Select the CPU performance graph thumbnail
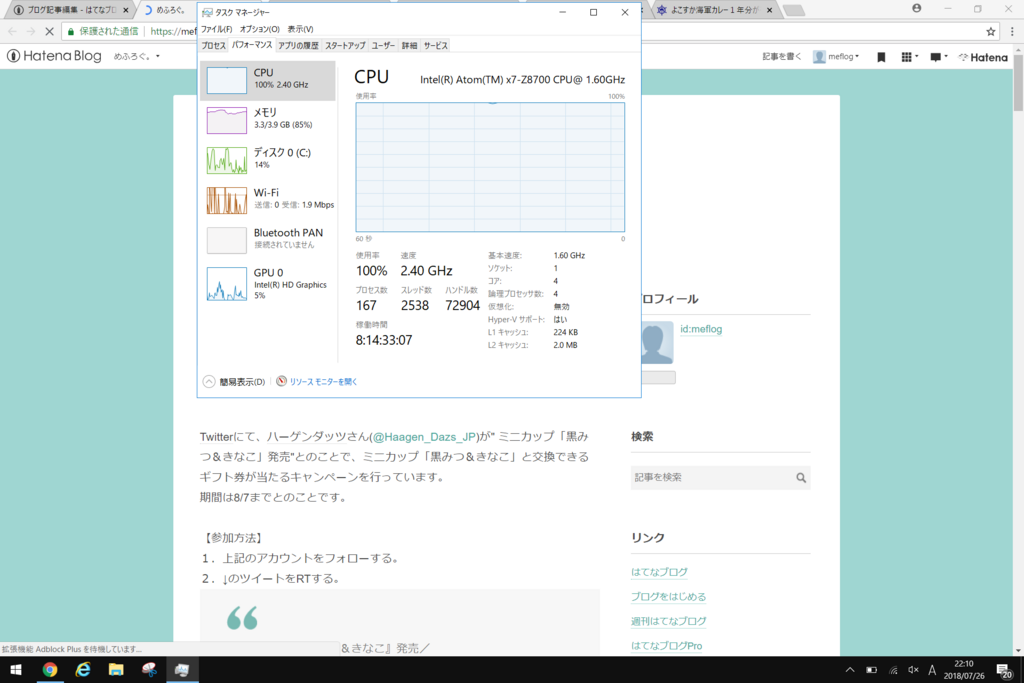 click(227, 80)
